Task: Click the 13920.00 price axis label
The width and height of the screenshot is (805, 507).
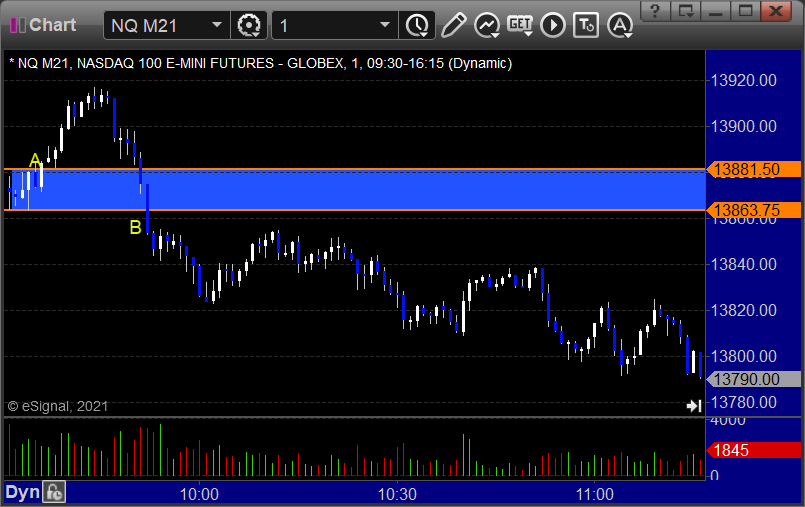Action: click(x=743, y=81)
